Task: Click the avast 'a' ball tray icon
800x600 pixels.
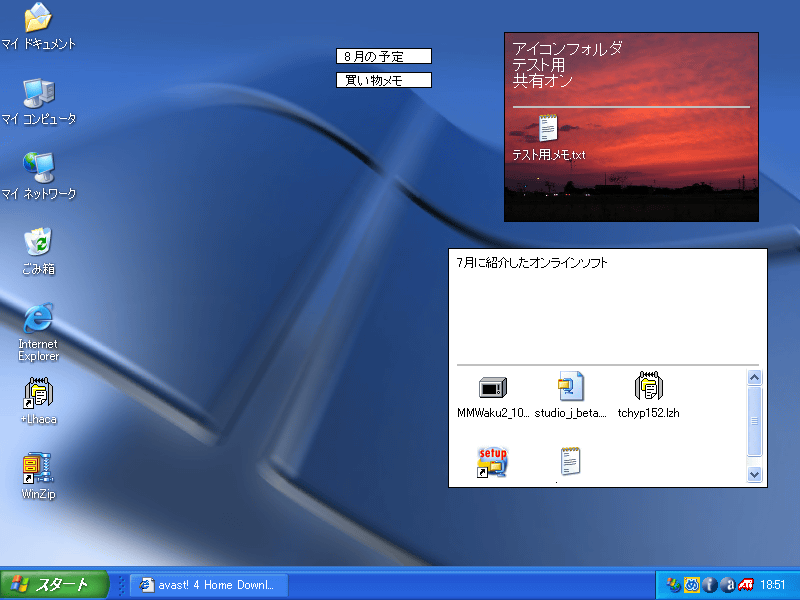Action: point(727,585)
